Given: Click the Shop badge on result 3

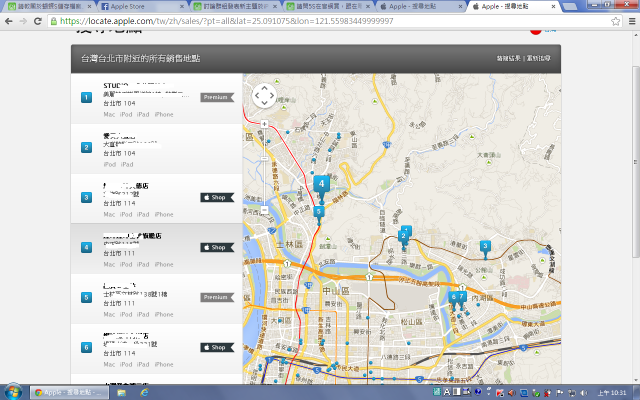Looking at the screenshot, I should click(217, 198).
